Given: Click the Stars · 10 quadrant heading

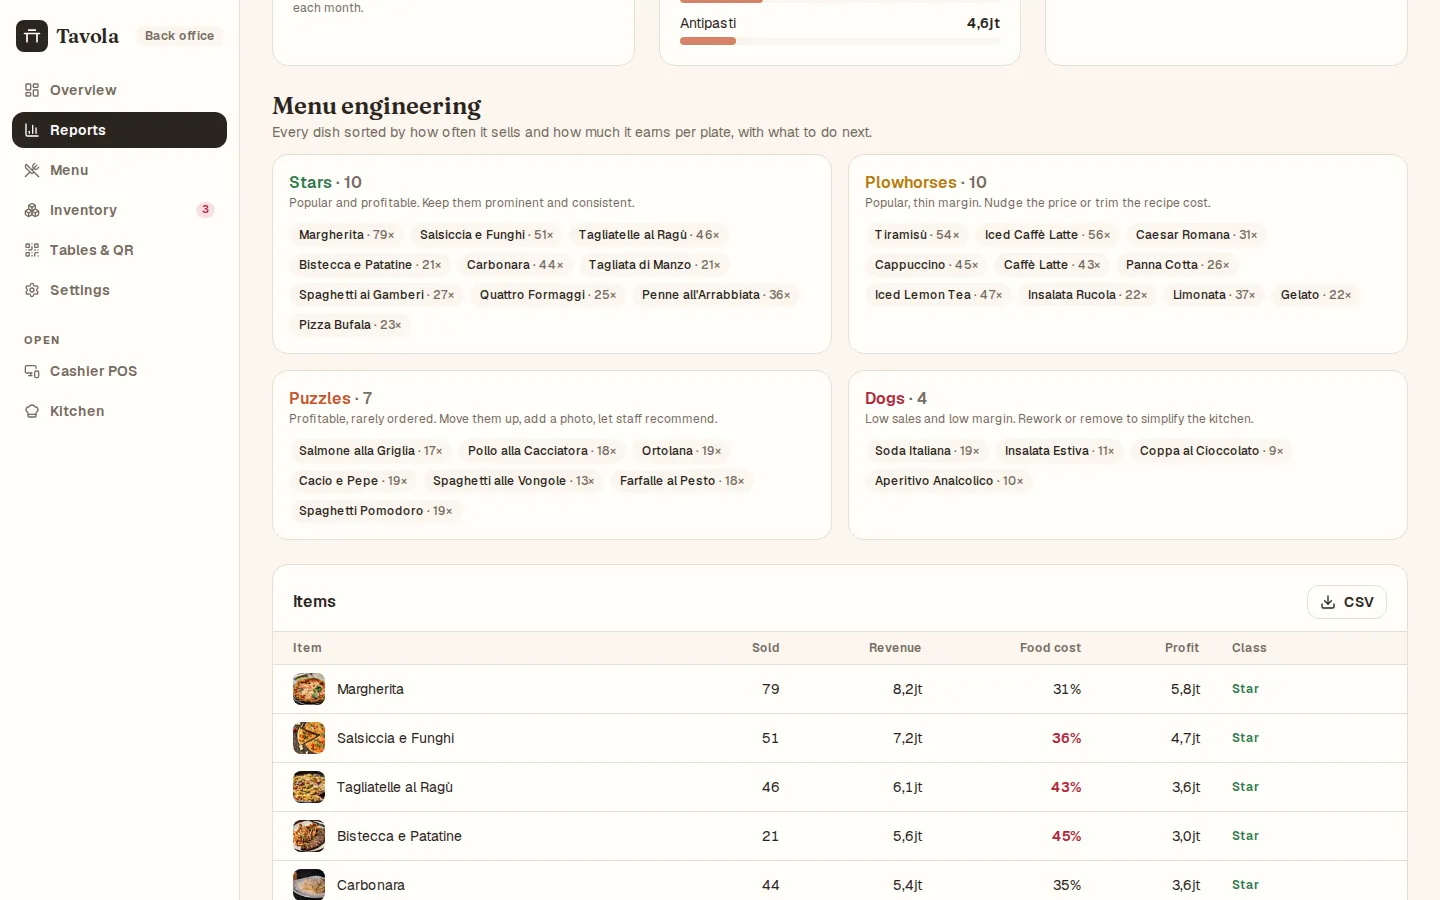Looking at the screenshot, I should (x=325, y=182).
